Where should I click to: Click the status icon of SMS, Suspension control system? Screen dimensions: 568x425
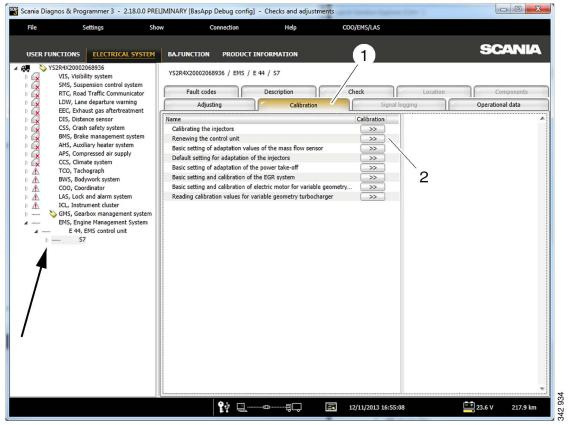click(x=36, y=86)
